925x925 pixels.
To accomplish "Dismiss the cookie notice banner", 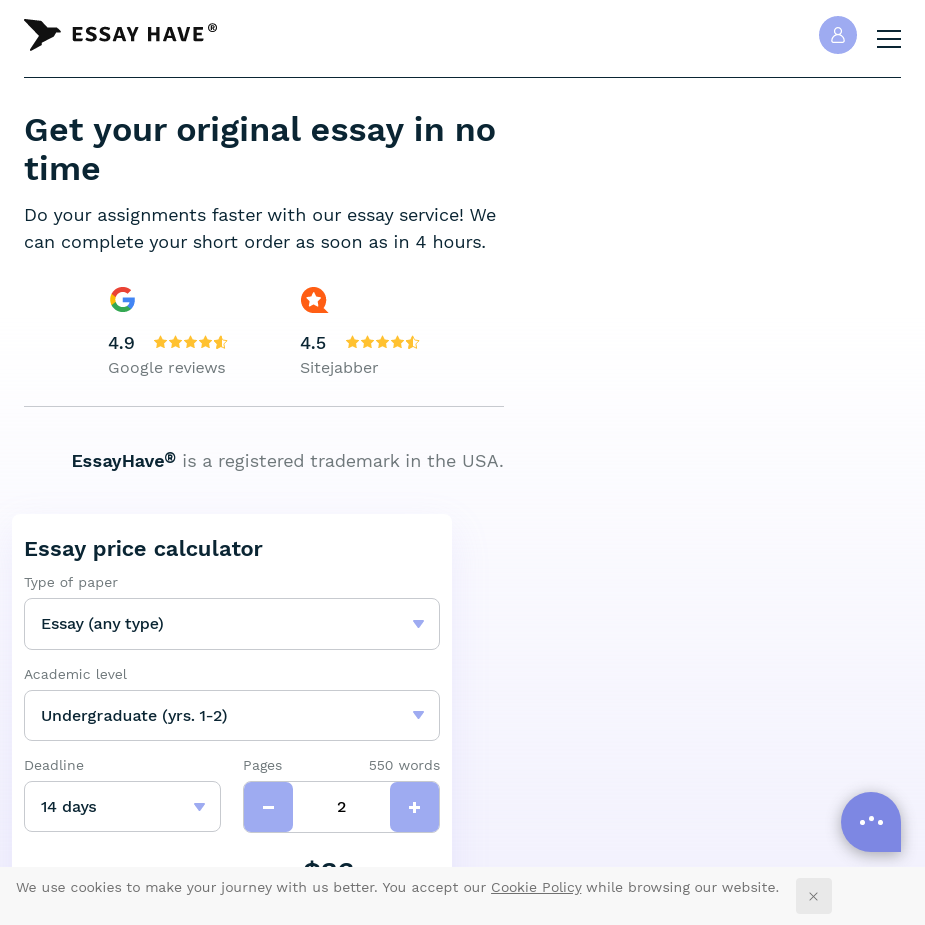I will 814,896.
